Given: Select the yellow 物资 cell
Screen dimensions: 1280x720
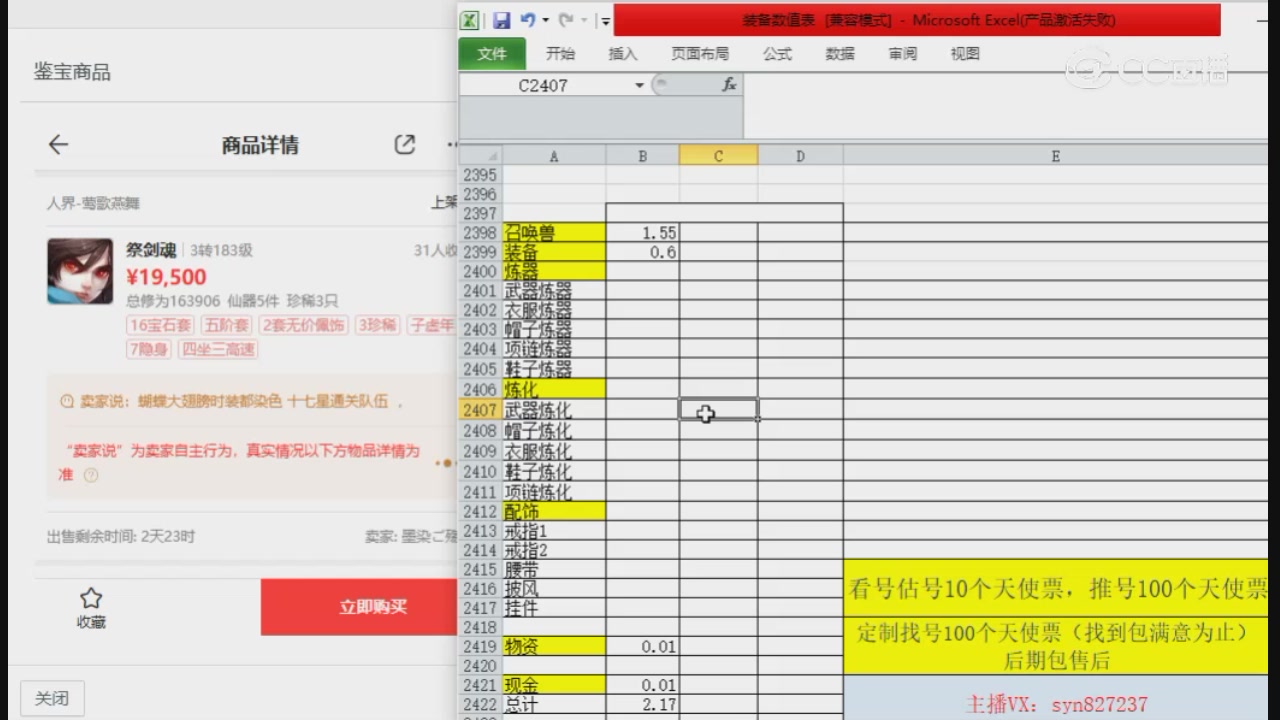Looking at the screenshot, I should (x=554, y=646).
